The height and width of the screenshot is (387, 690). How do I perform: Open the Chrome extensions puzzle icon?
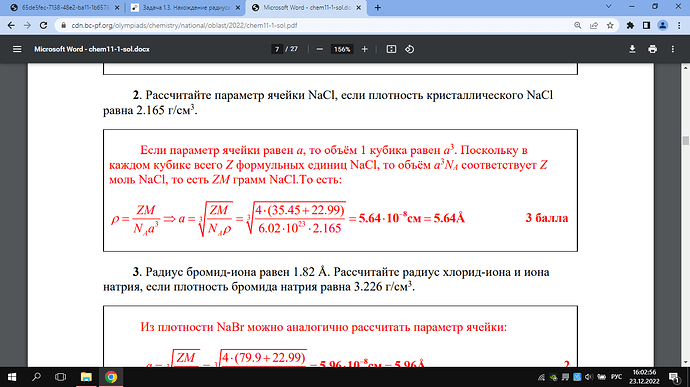(x=630, y=26)
